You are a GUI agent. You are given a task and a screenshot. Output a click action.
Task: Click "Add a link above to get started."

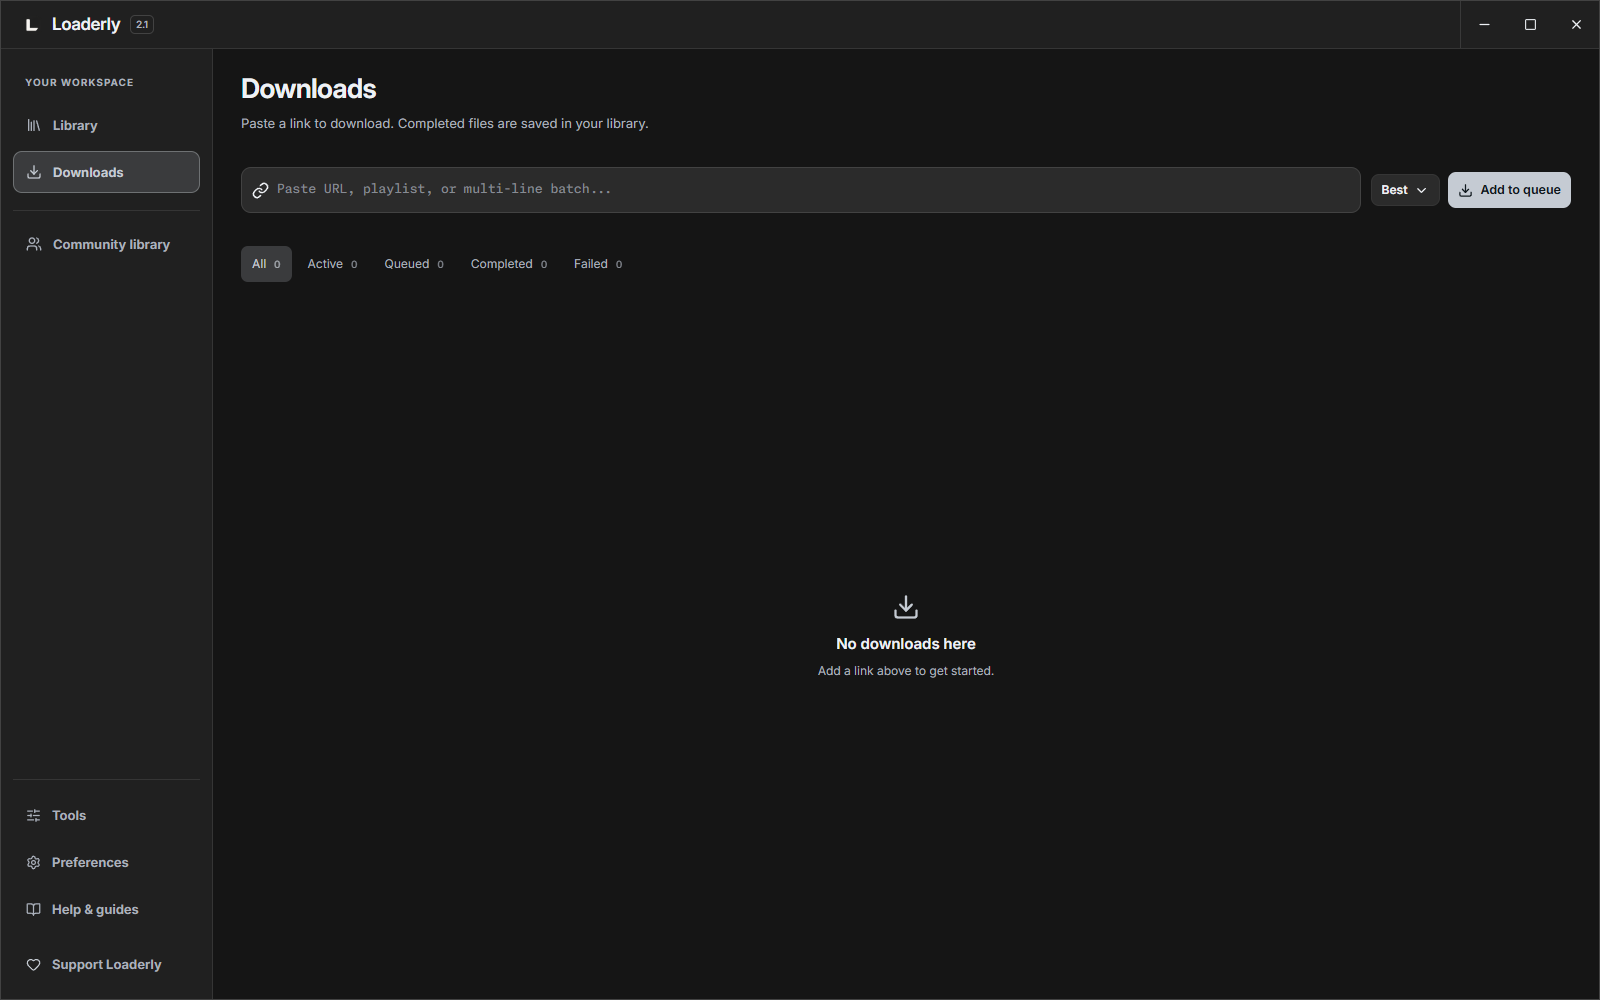[906, 671]
